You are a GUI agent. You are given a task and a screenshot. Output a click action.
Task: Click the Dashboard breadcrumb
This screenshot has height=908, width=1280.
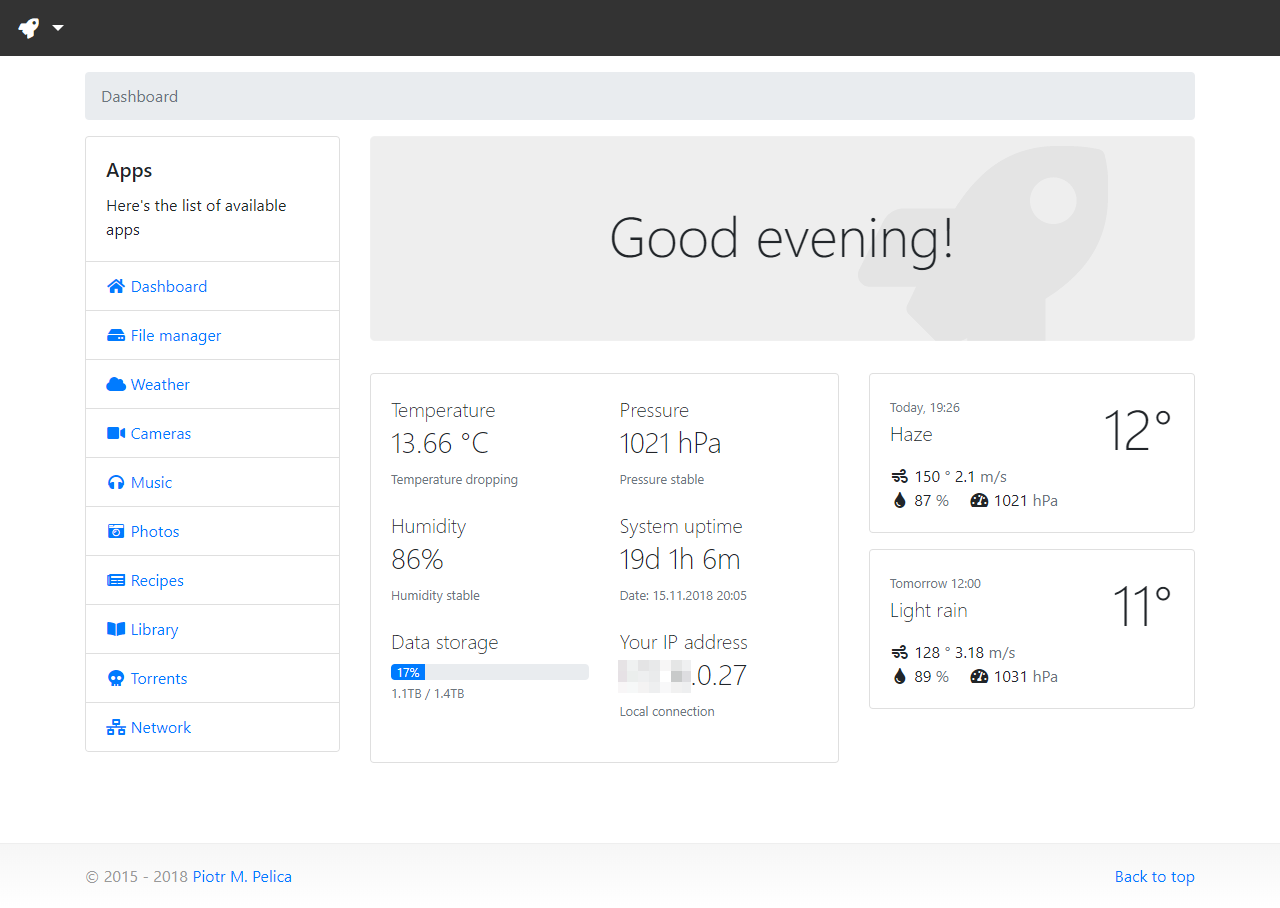click(139, 97)
